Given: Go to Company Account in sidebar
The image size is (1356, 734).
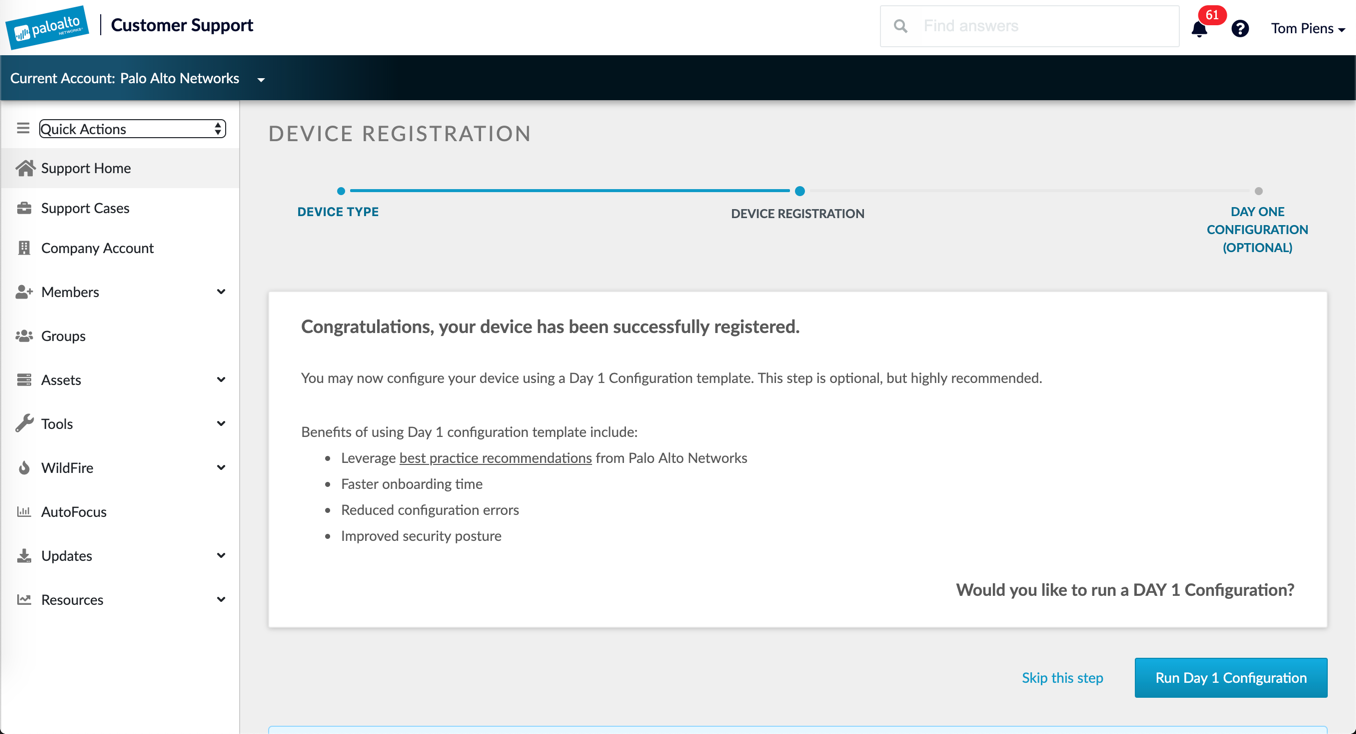Looking at the screenshot, I should pos(97,248).
